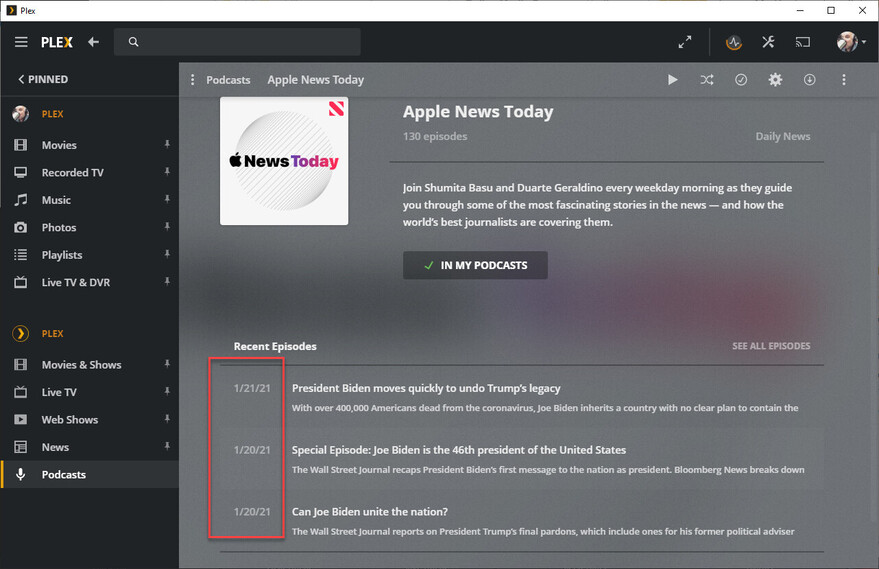This screenshot has width=879, height=569.
Task: Maximize the Plex window
Action: [x=831, y=11]
